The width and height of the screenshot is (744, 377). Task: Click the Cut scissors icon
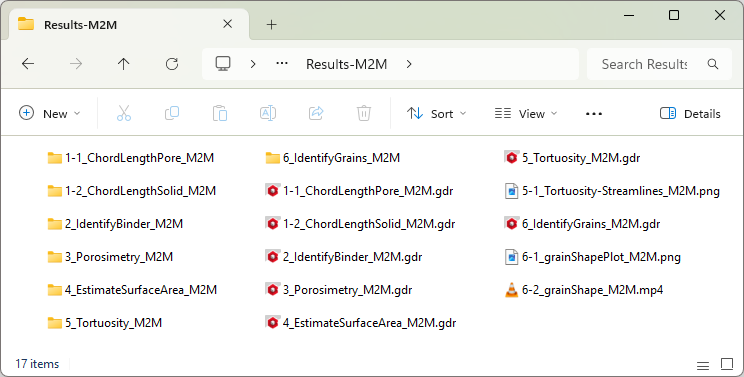[x=124, y=113]
